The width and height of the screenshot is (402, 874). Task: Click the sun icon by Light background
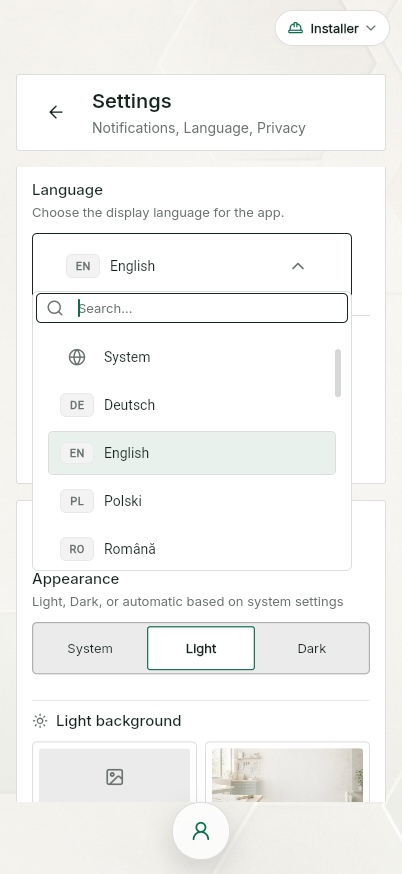tap(40, 721)
